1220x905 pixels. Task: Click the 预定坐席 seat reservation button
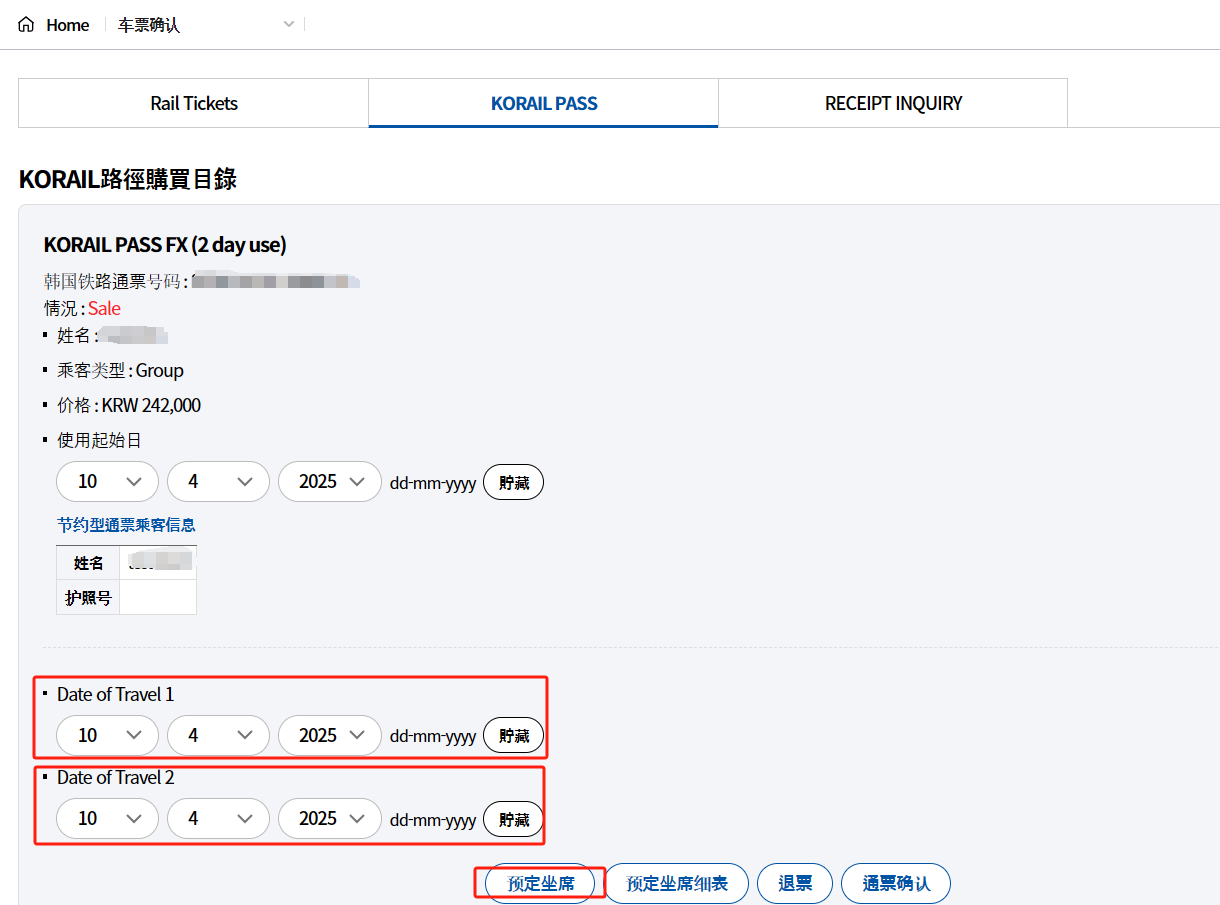coord(540,884)
